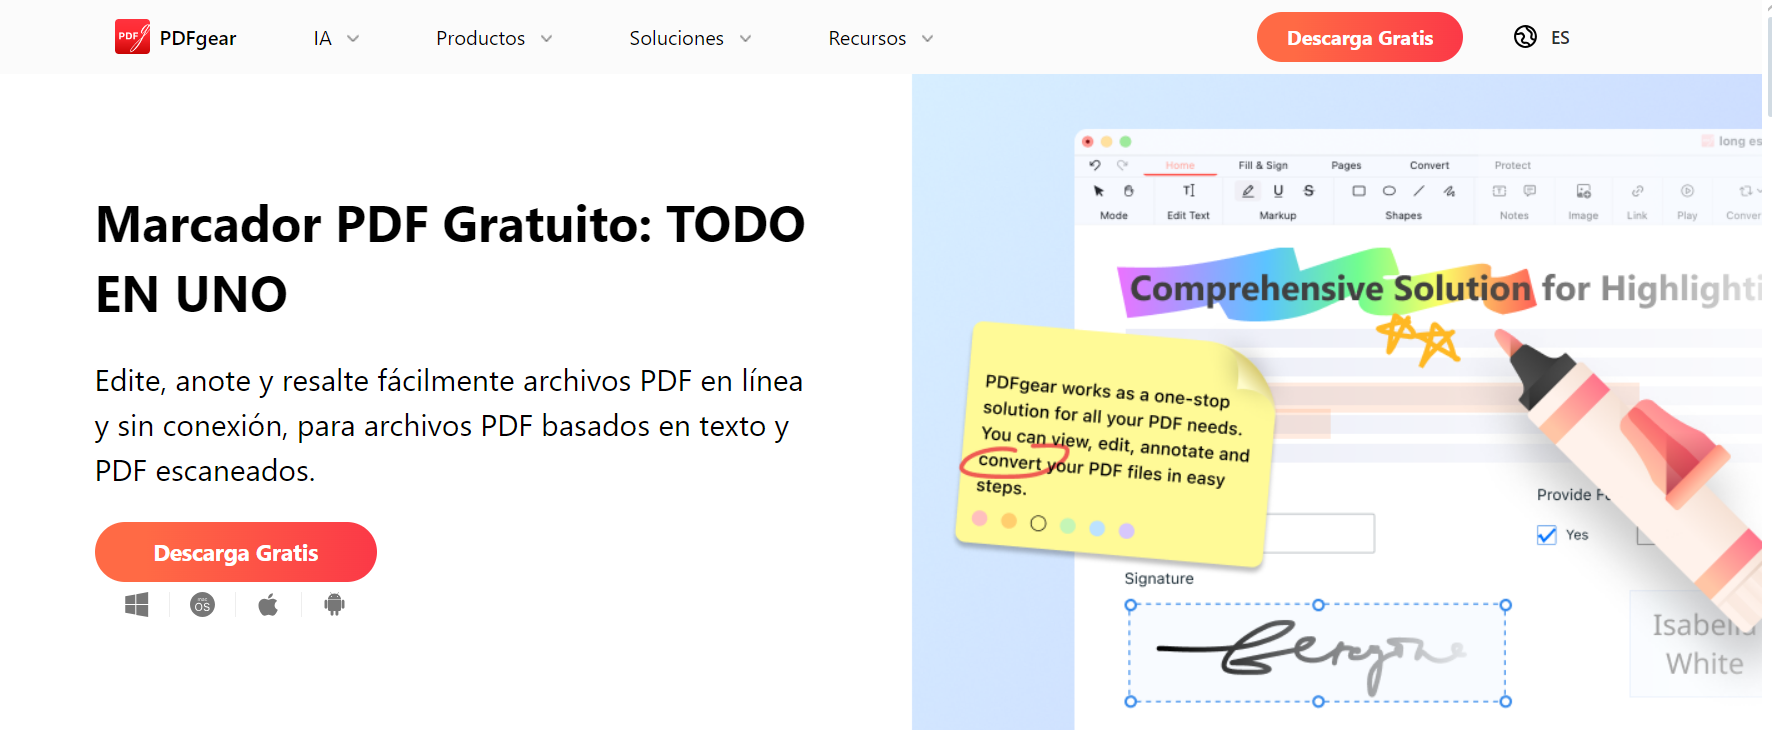Pick the outlined yellow sticky note color dot
This screenshot has height=732, width=1772.
pyautogui.click(x=1038, y=523)
